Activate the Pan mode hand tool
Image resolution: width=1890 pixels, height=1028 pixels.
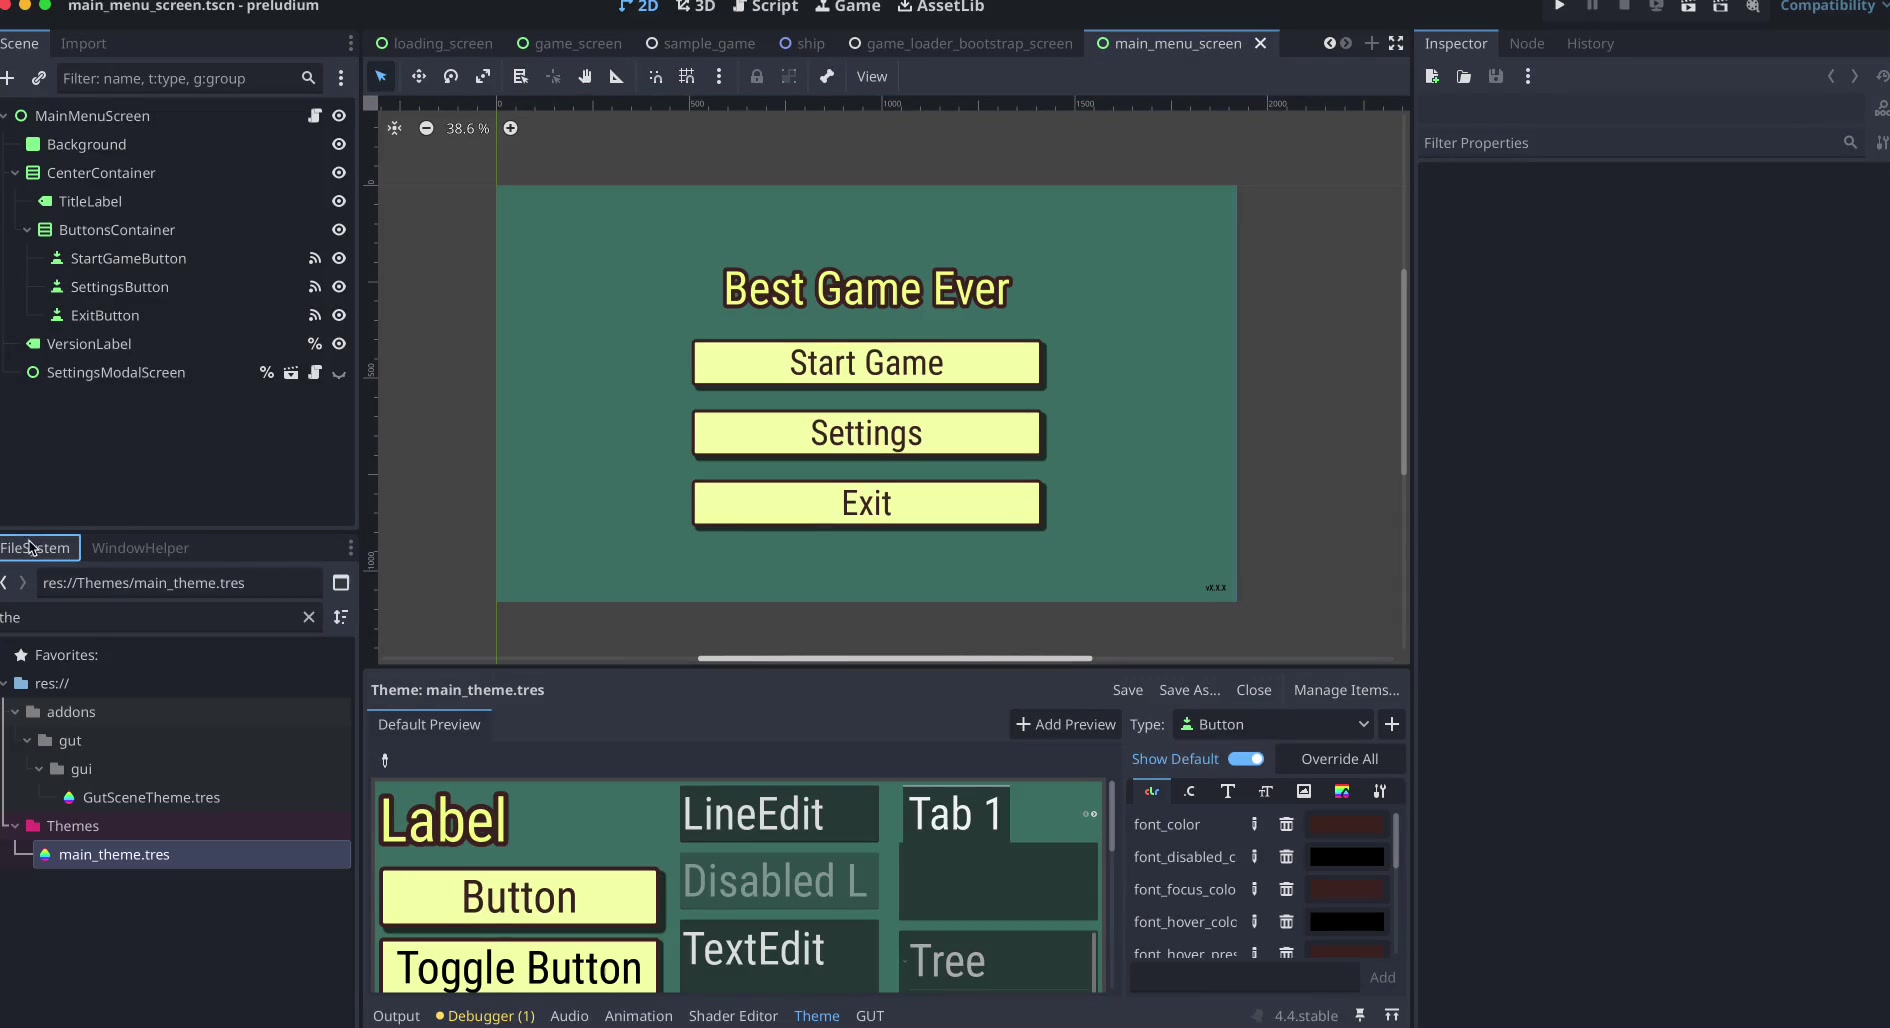pos(585,77)
